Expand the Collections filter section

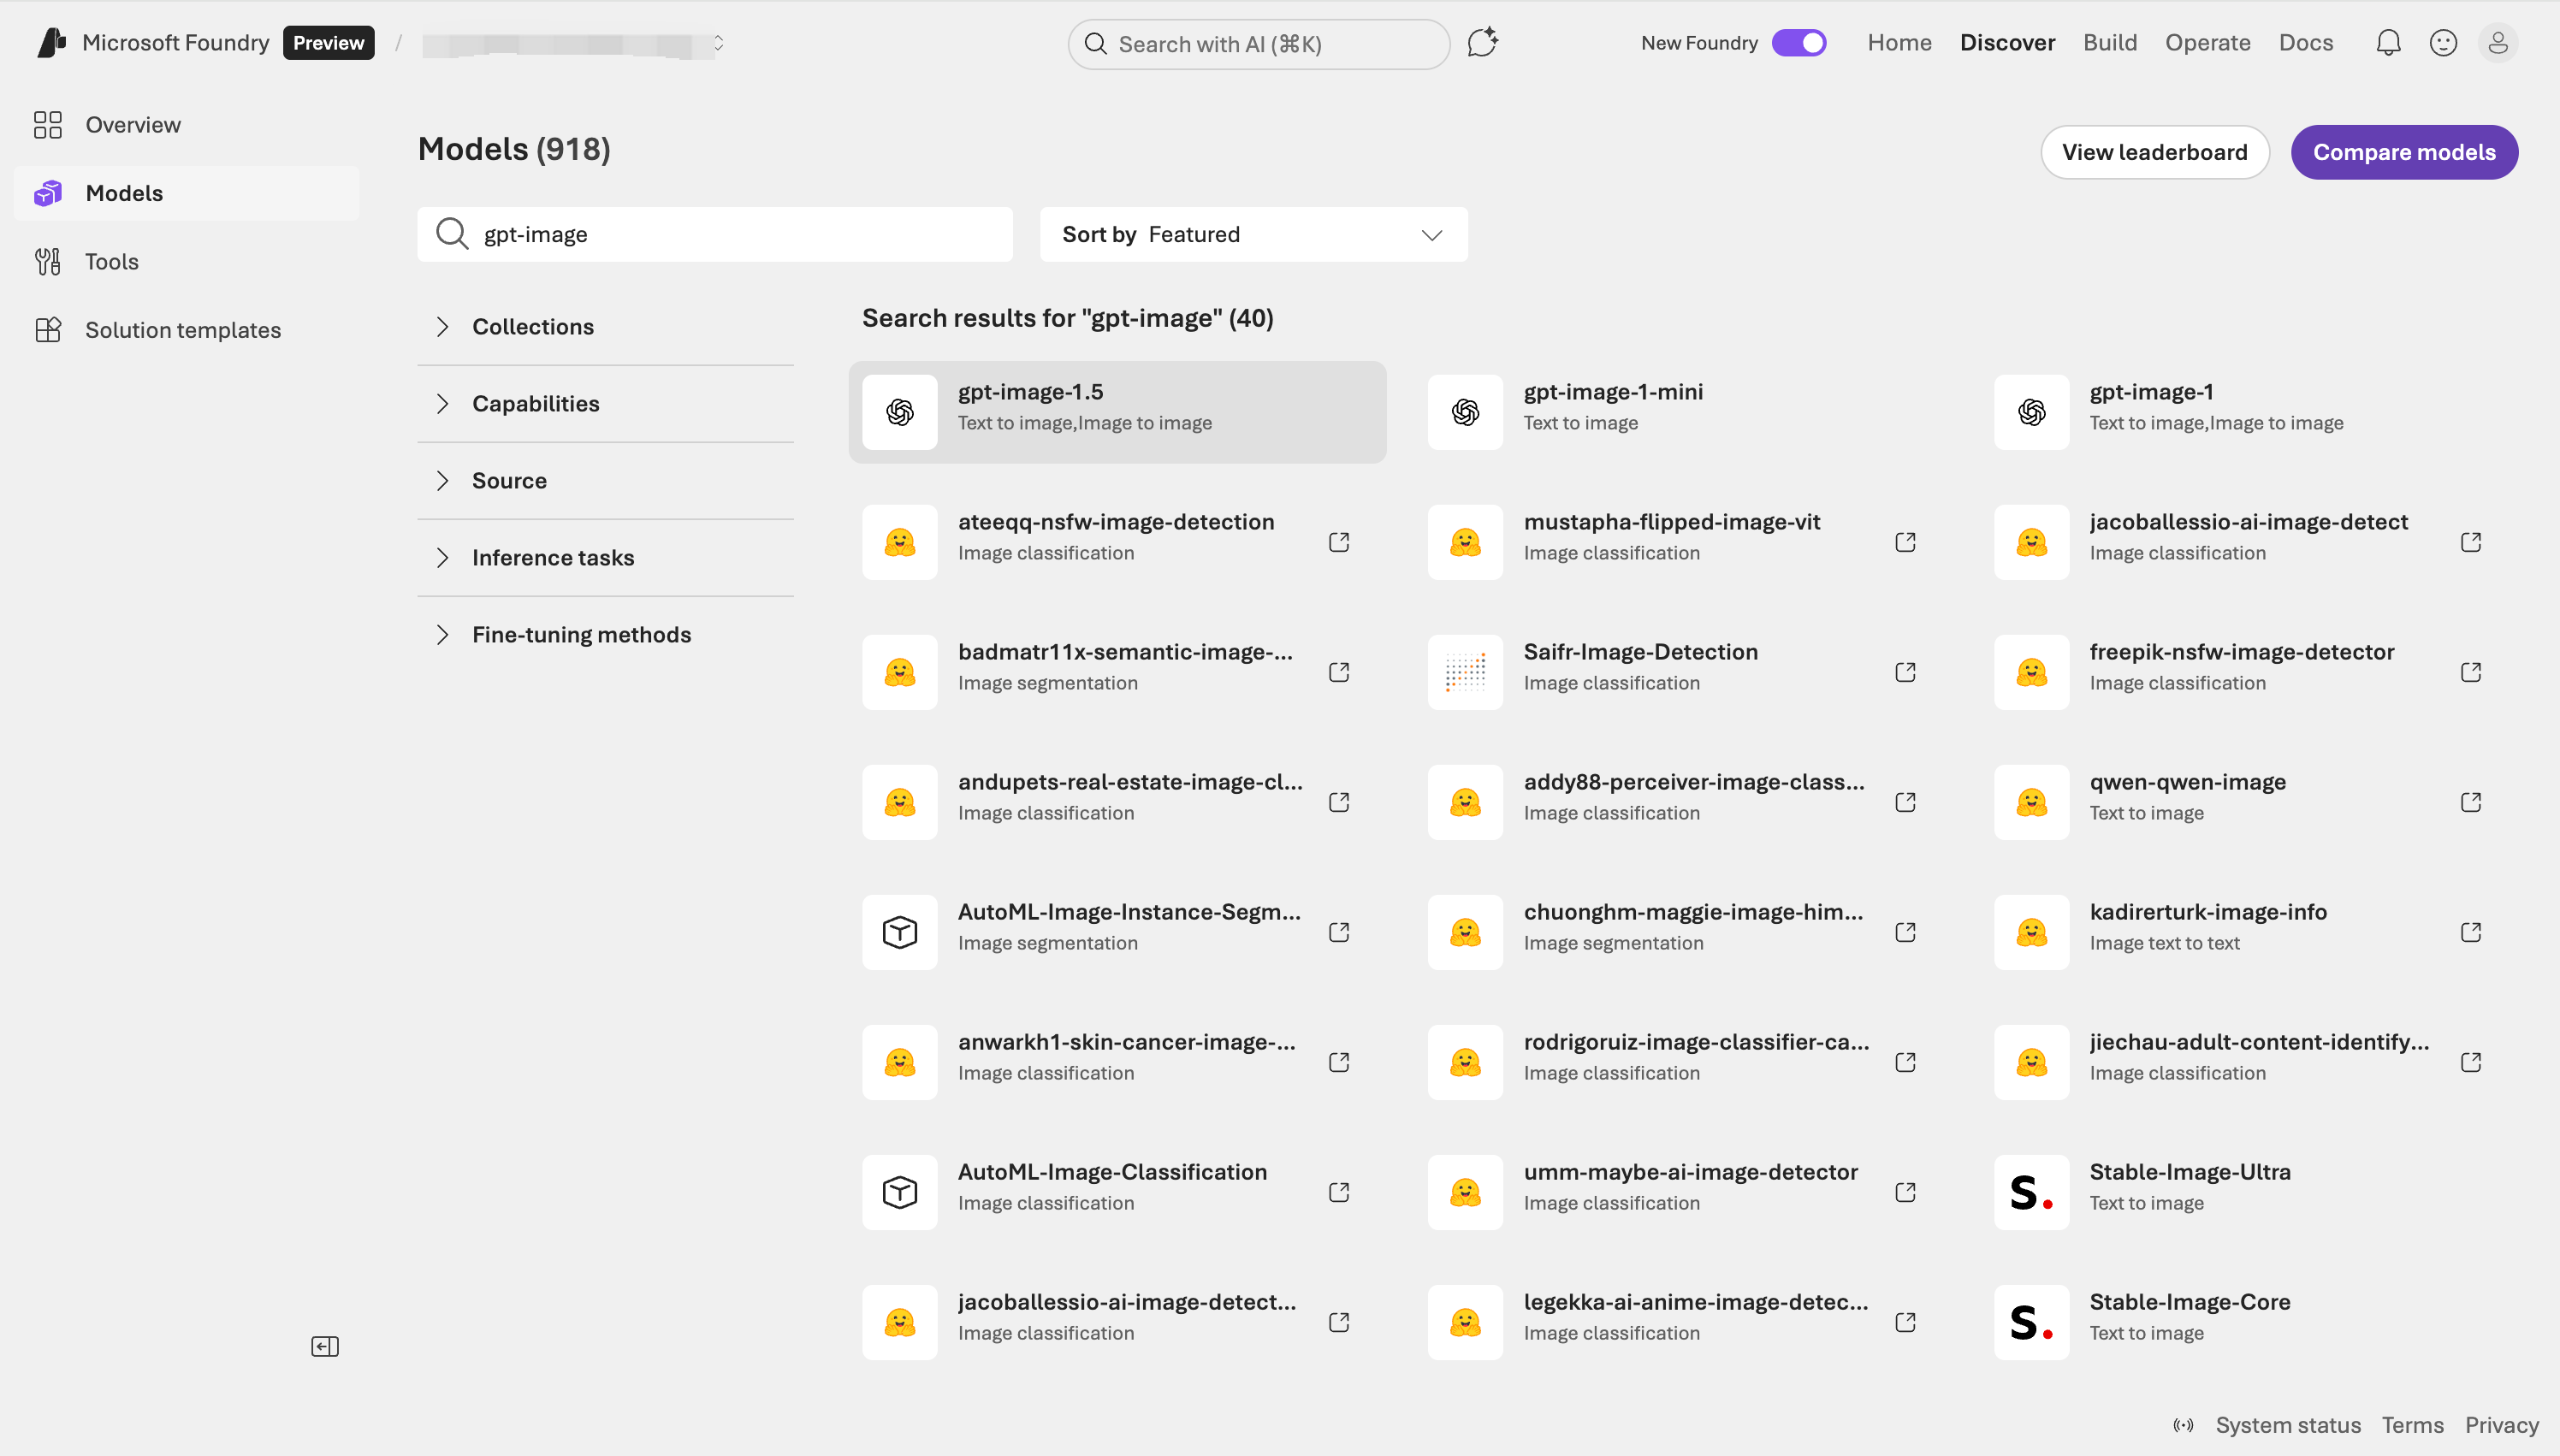(x=533, y=327)
